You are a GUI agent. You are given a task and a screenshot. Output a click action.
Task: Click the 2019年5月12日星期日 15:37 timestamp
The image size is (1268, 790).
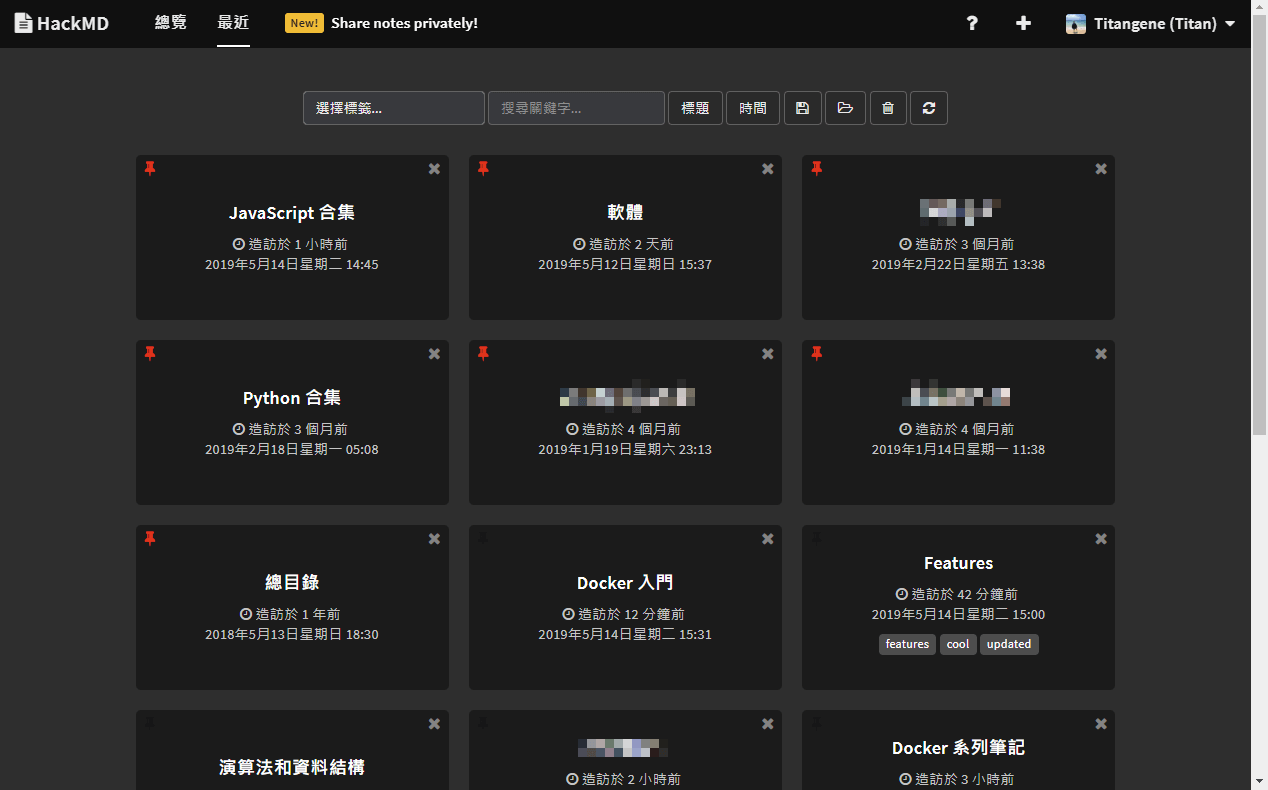click(625, 265)
